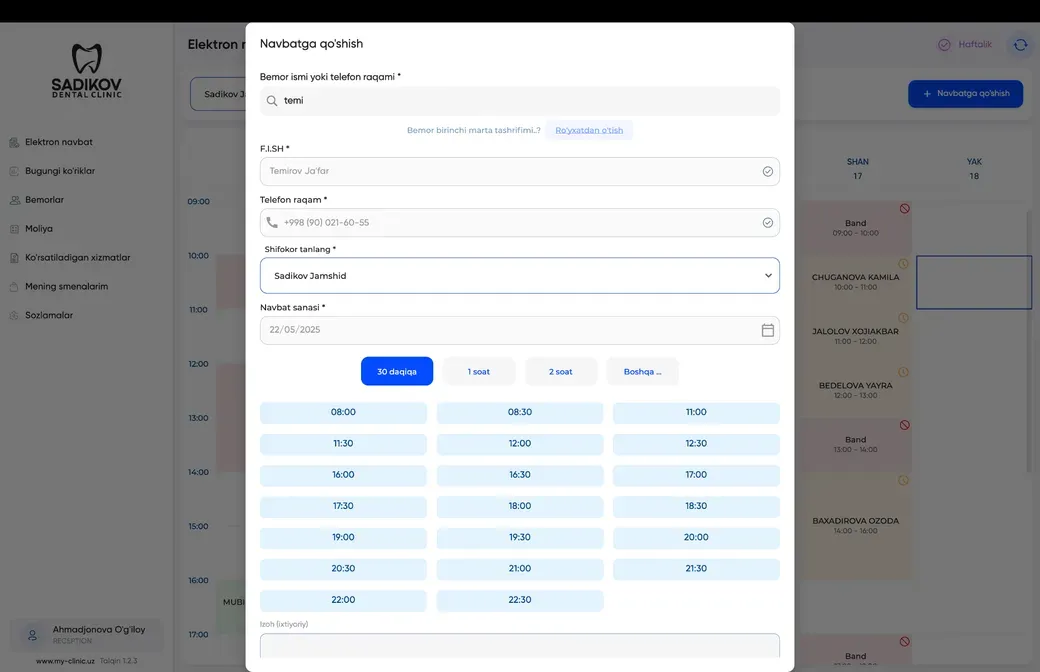The width and height of the screenshot is (1040, 672).
Task: Click the calendar scrollbar on the right edge
Action: pyautogui.click(x=1029, y=342)
